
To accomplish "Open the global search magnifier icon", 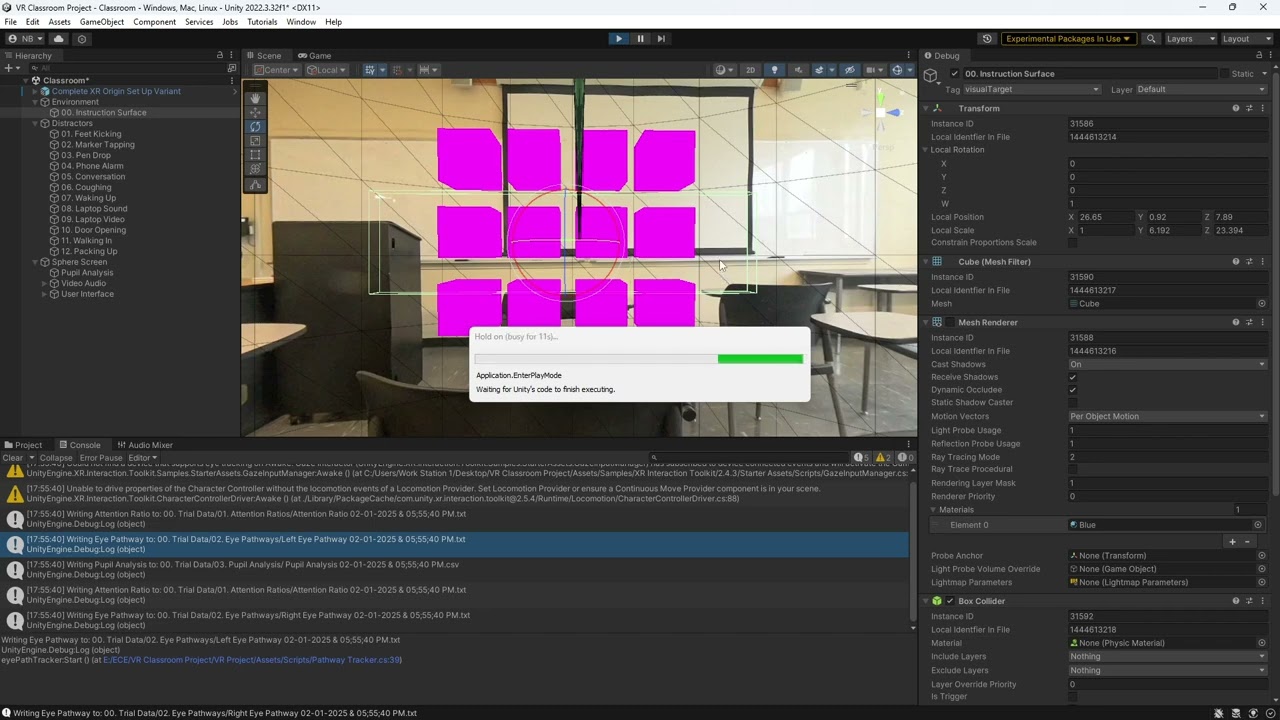I will click(1151, 39).
